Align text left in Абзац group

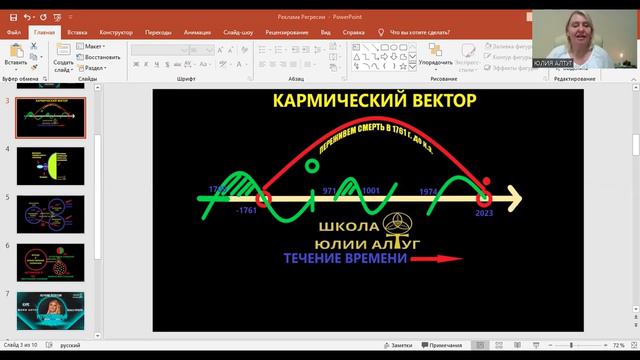(x=262, y=64)
